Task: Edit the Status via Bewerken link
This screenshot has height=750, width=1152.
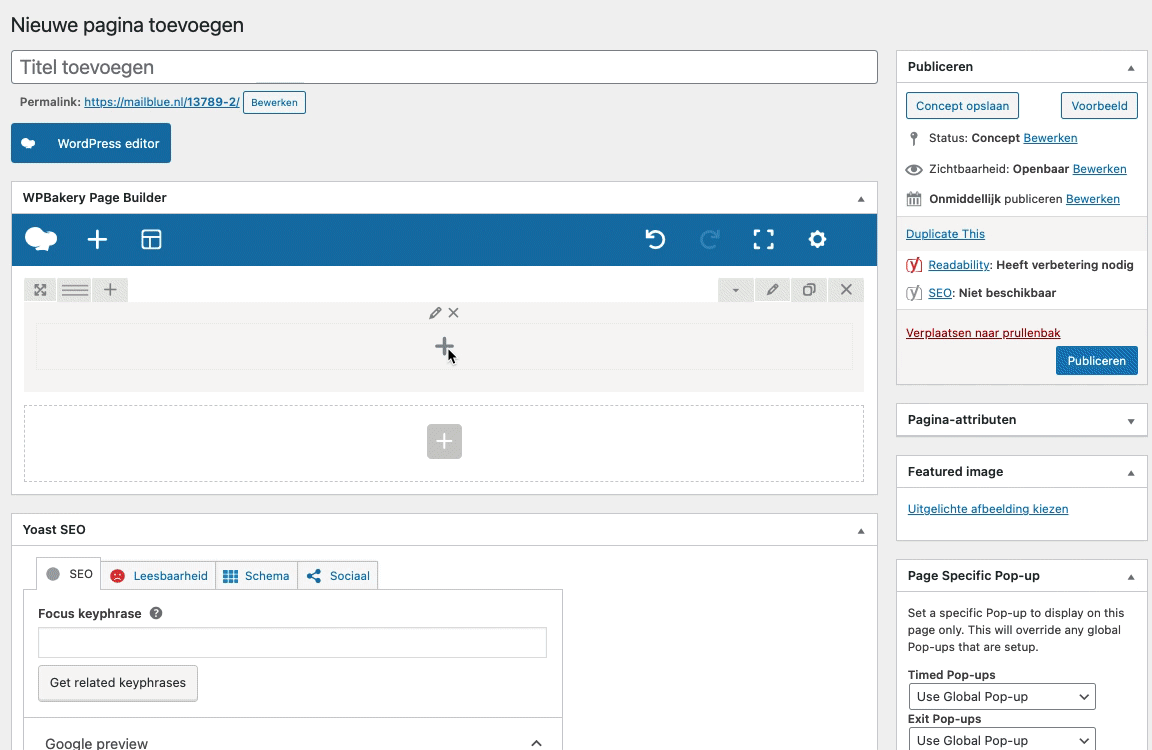Action: [1050, 138]
